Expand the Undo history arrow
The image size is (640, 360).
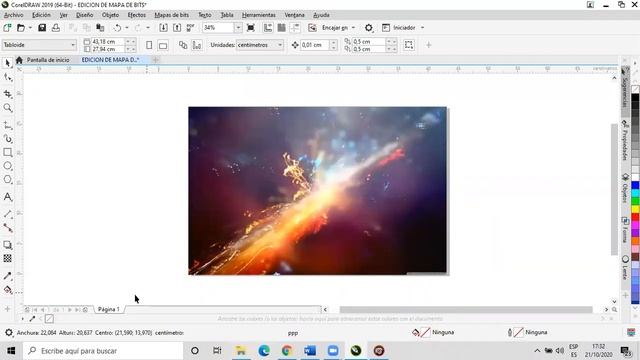pos(127,28)
